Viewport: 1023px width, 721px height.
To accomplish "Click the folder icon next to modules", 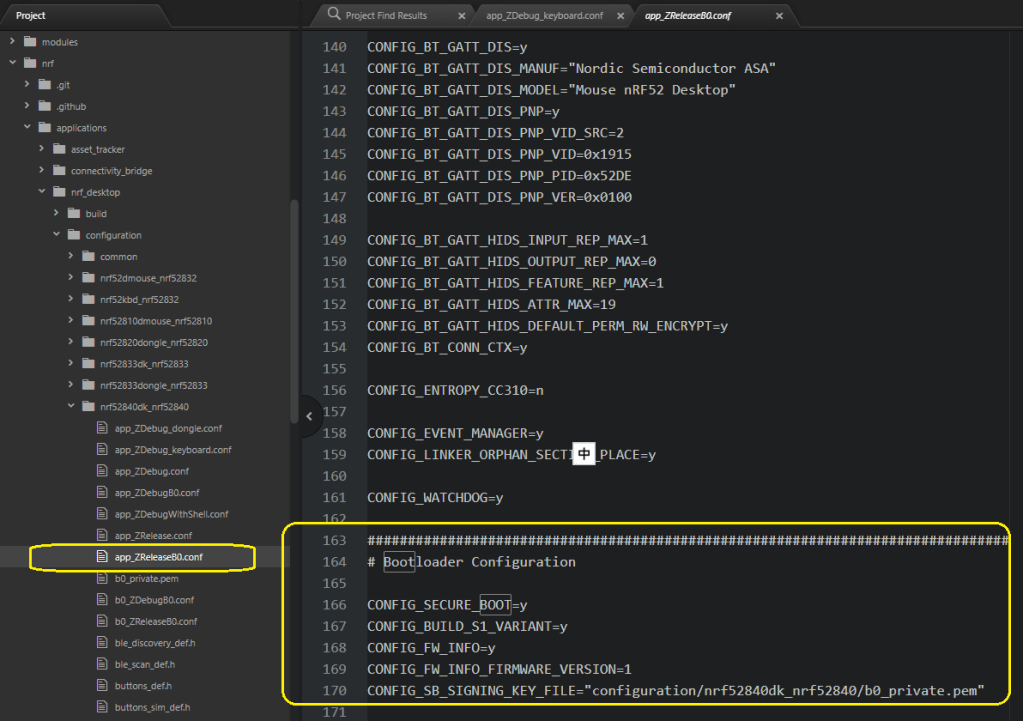I will tap(29, 42).
